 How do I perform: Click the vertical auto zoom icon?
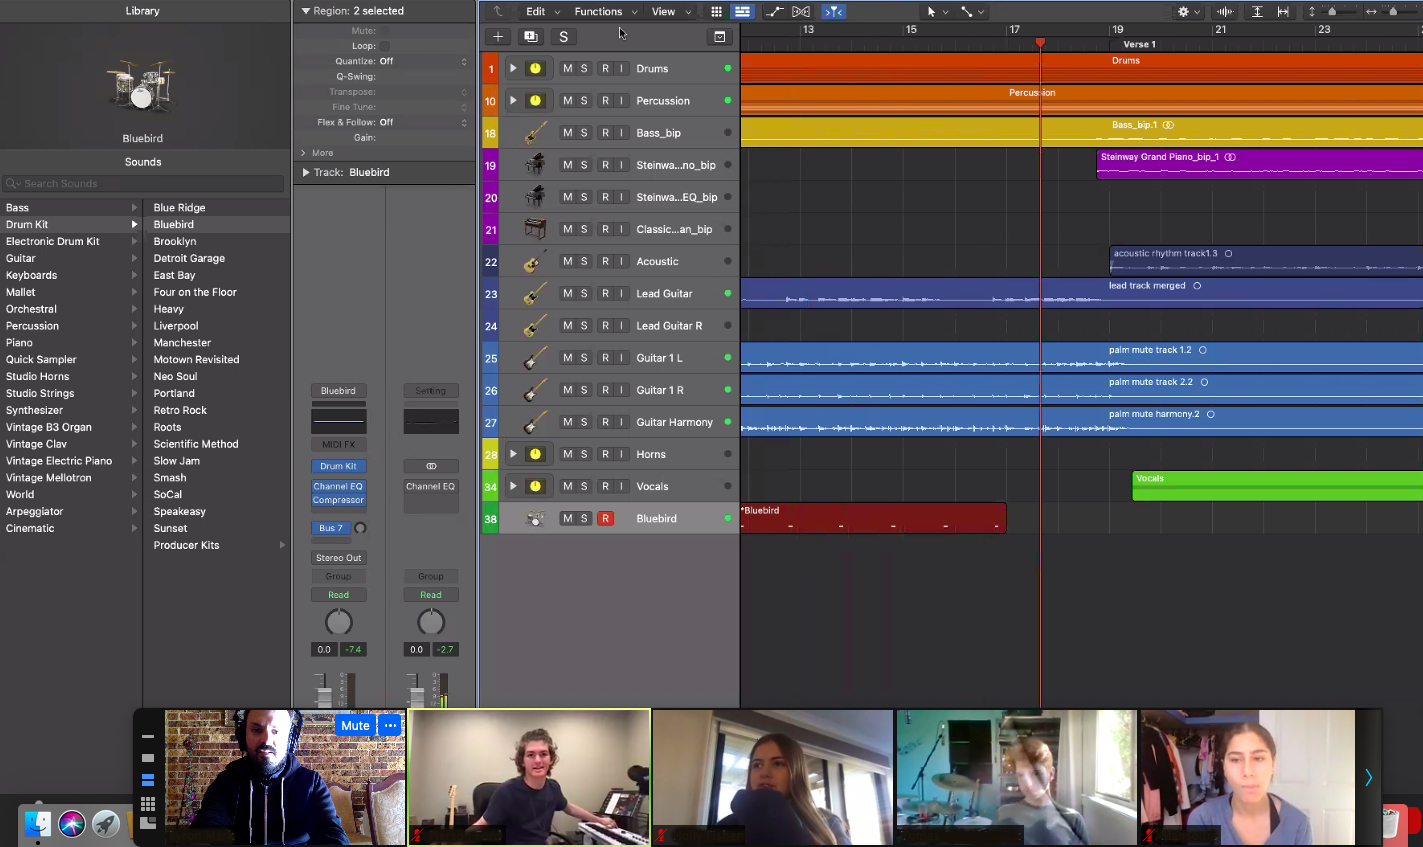[x=1257, y=12]
